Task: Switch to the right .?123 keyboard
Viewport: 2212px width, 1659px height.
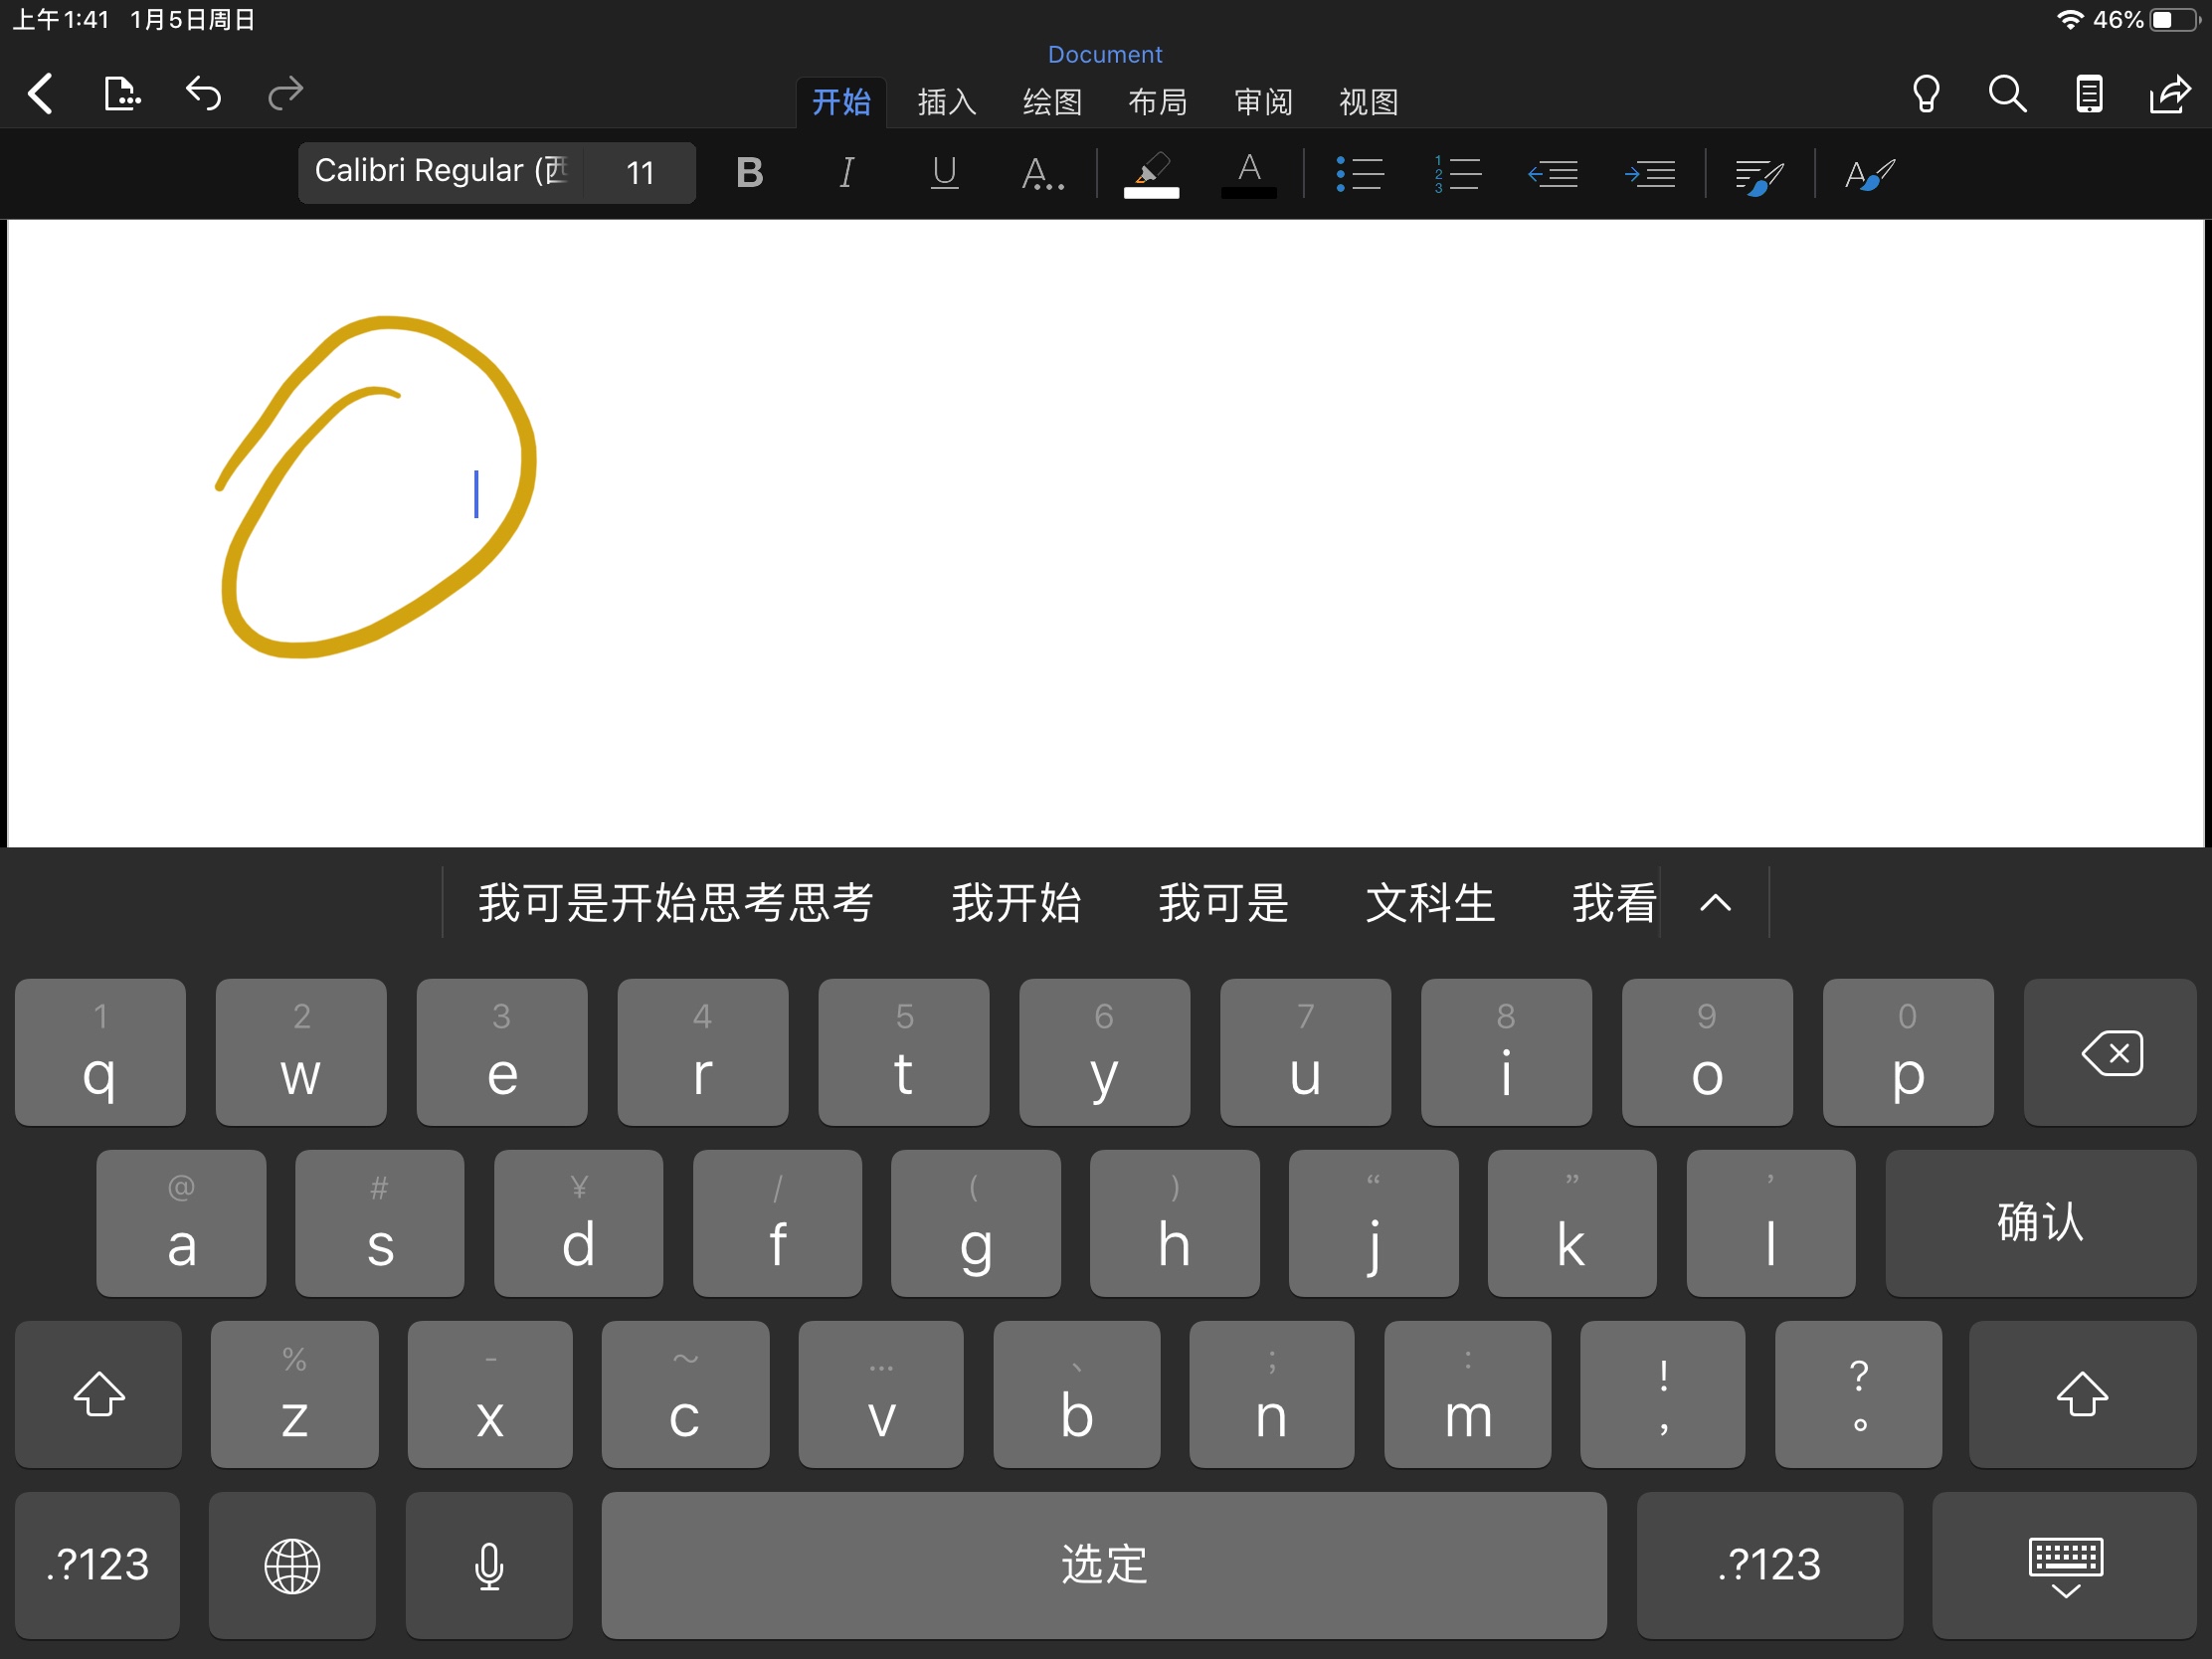Action: point(1769,1565)
